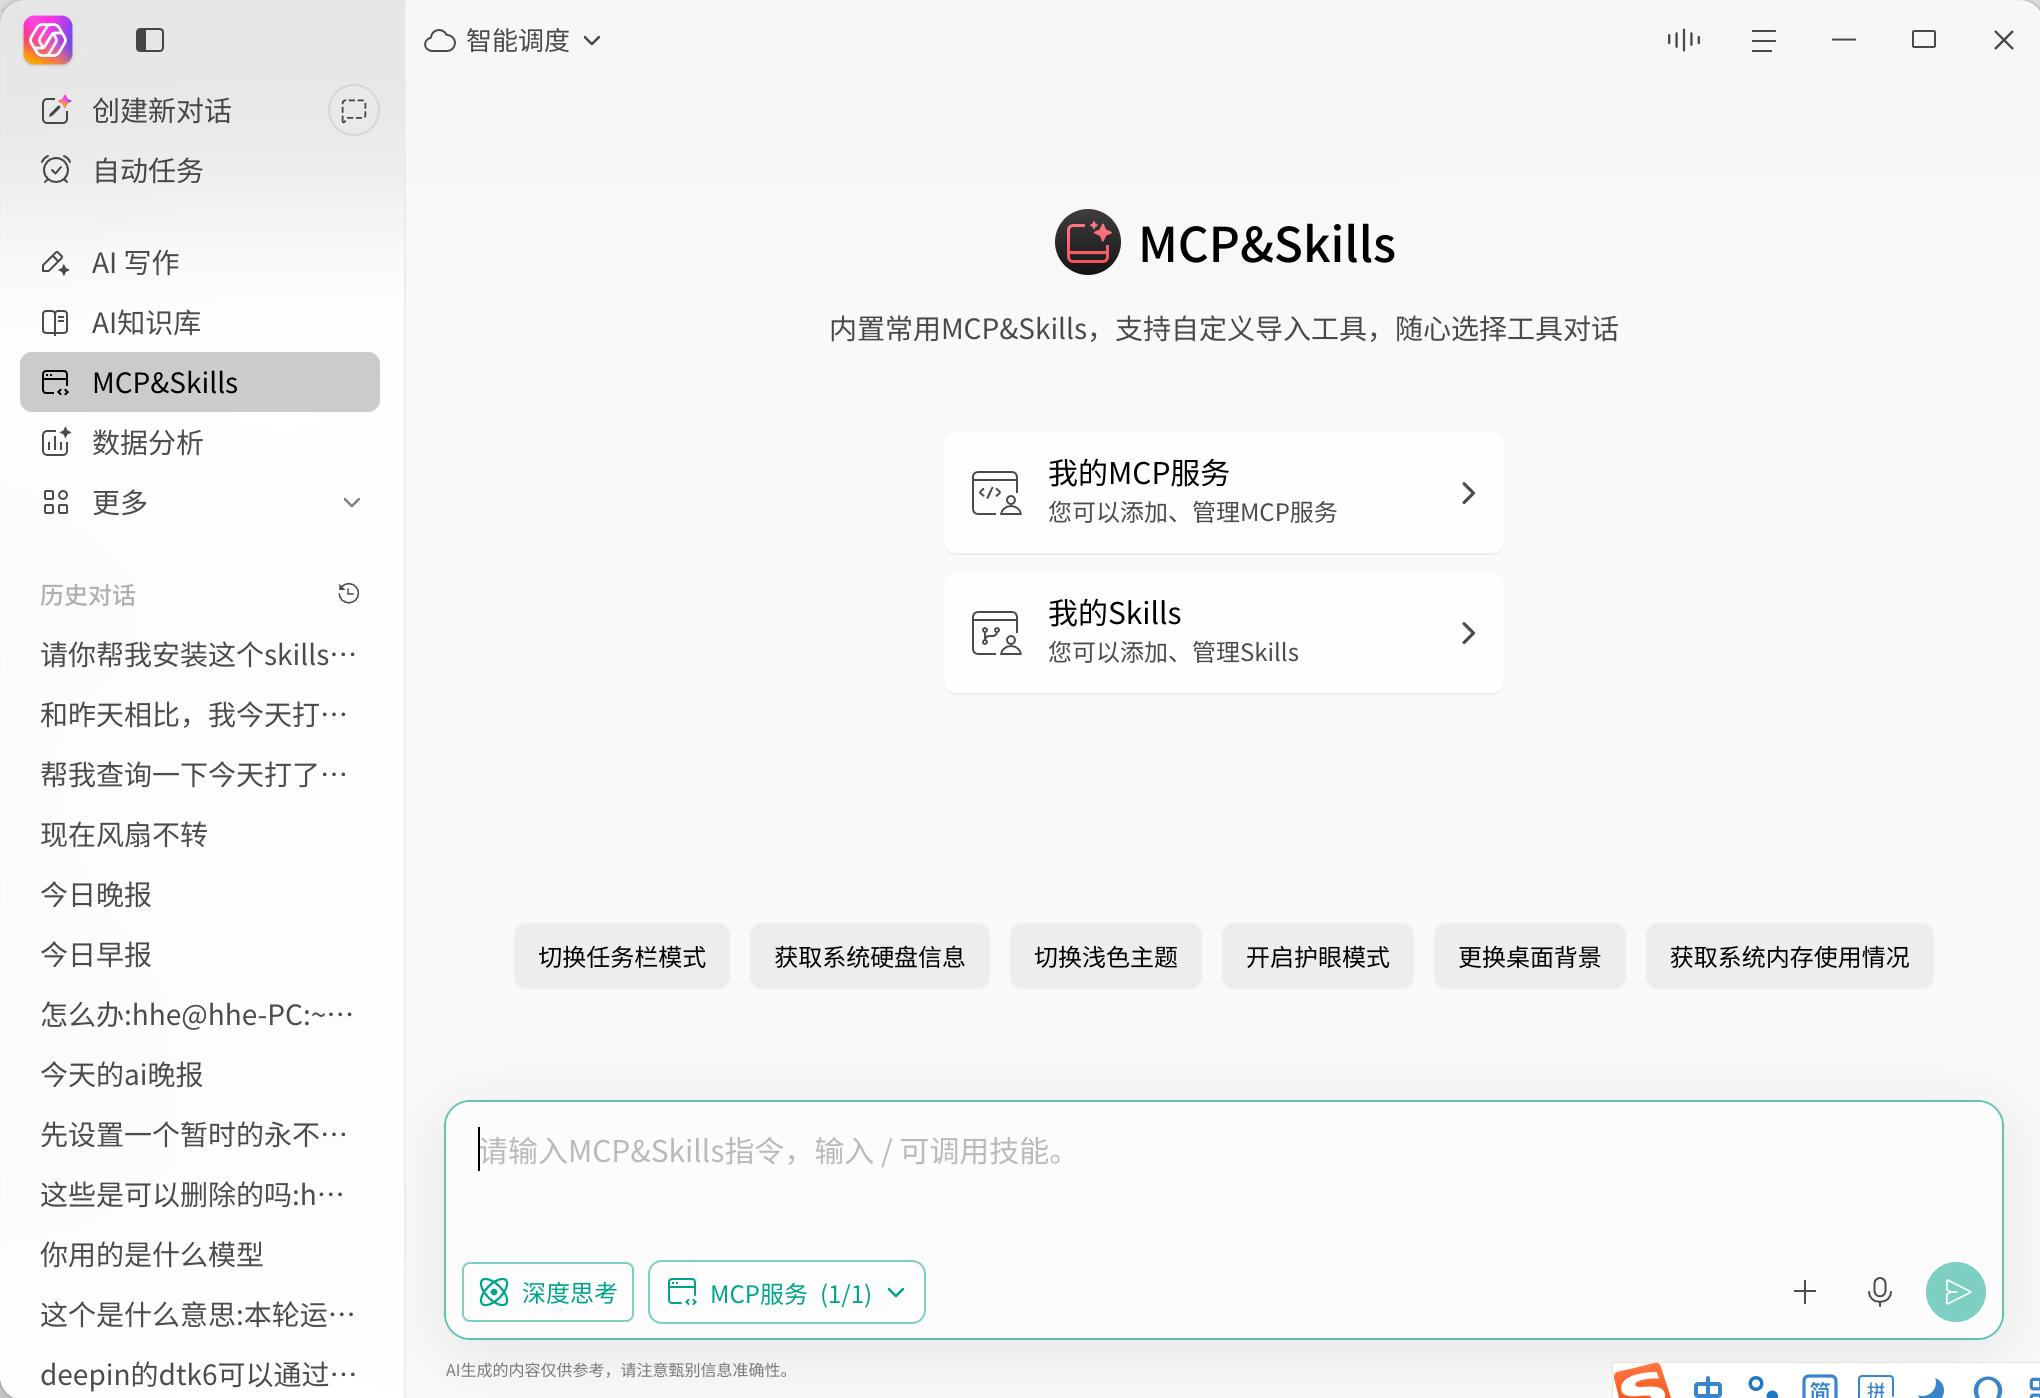Click the green send arrow button

click(1956, 1292)
